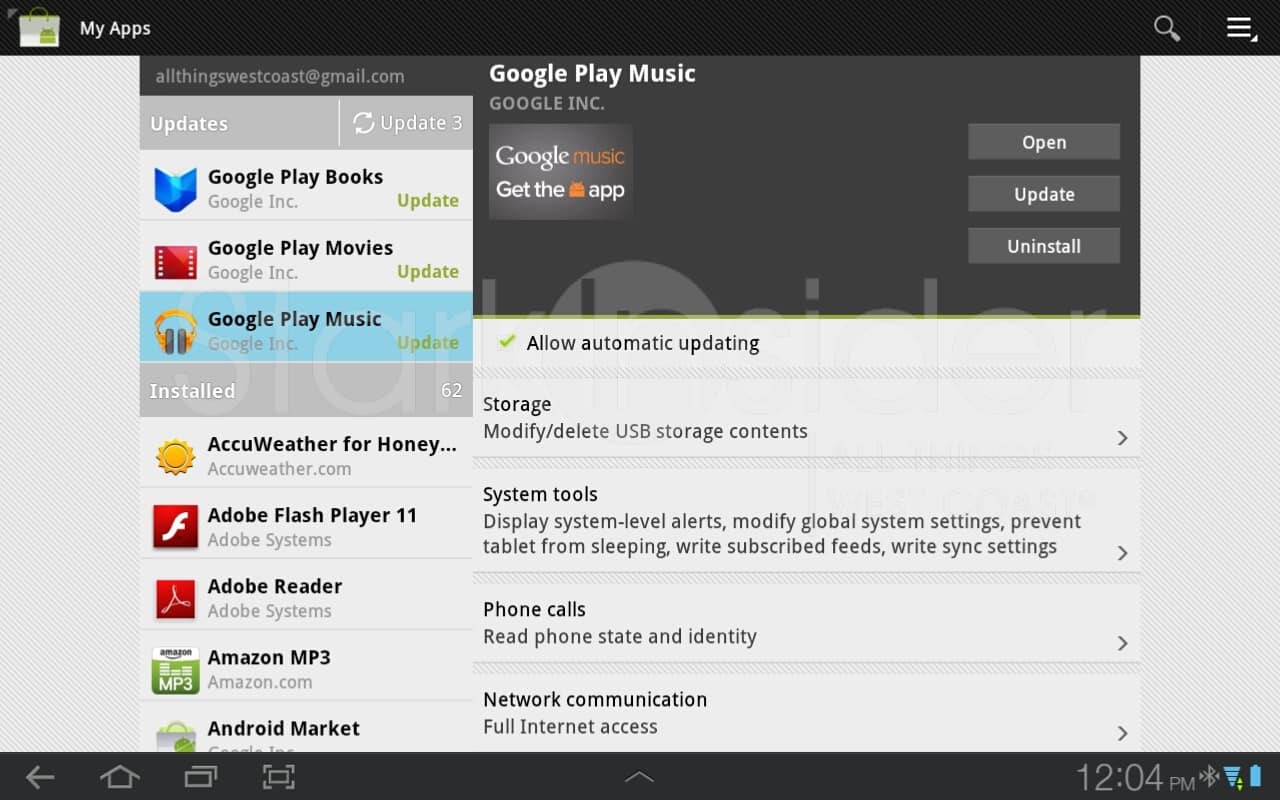The height and width of the screenshot is (800, 1280).
Task: Expand the System tools permission chevron
Action: (x=1122, y=553)
